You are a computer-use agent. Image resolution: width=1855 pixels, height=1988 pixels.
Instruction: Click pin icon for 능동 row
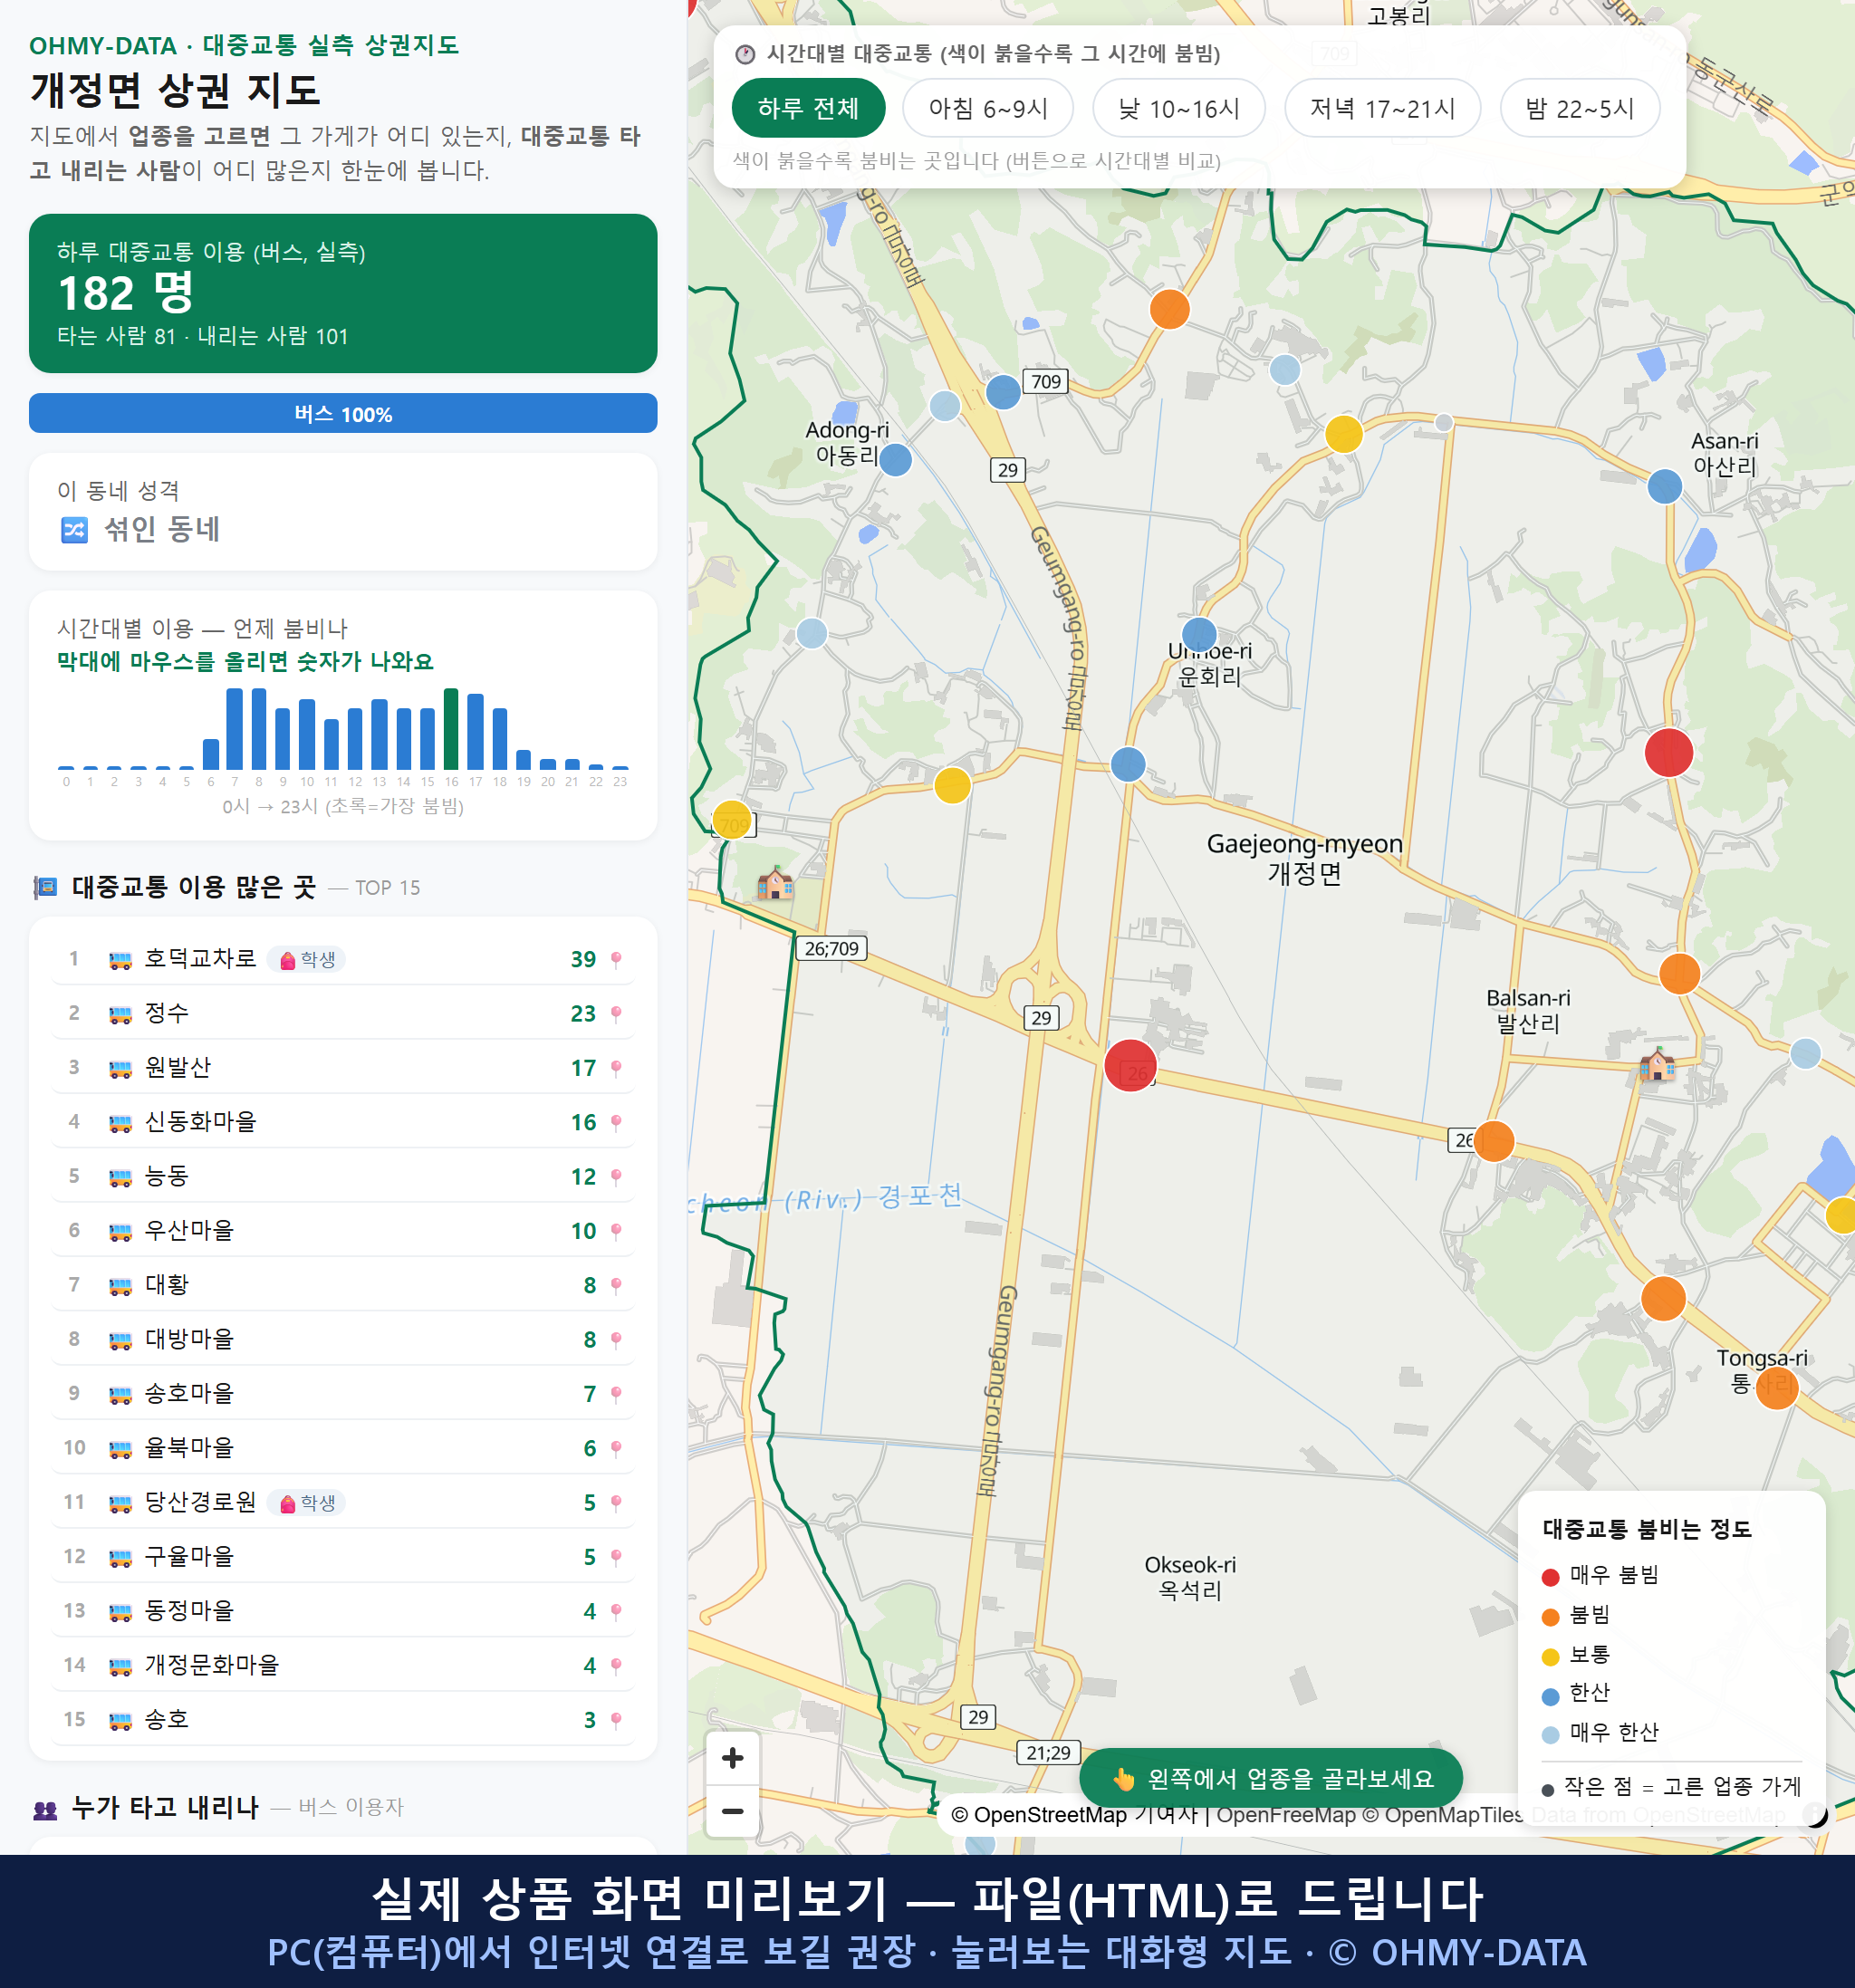point(616,1177)
